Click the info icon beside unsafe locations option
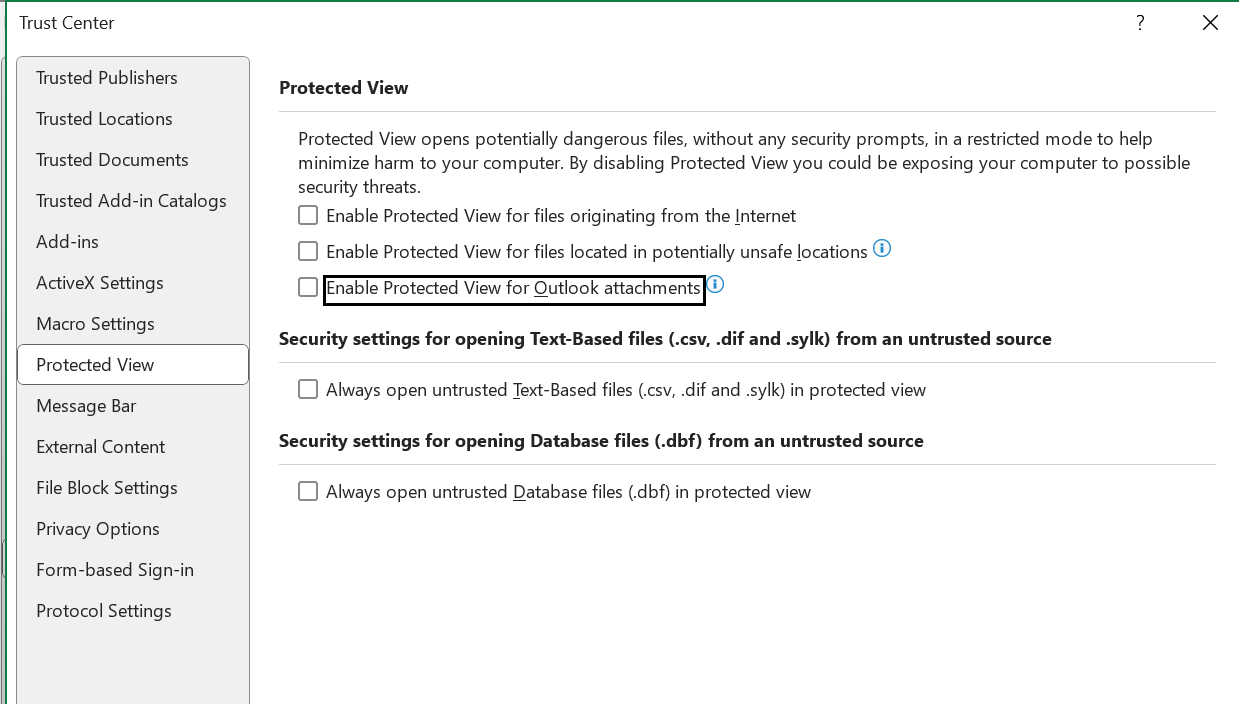 click(x=882, y=250)
